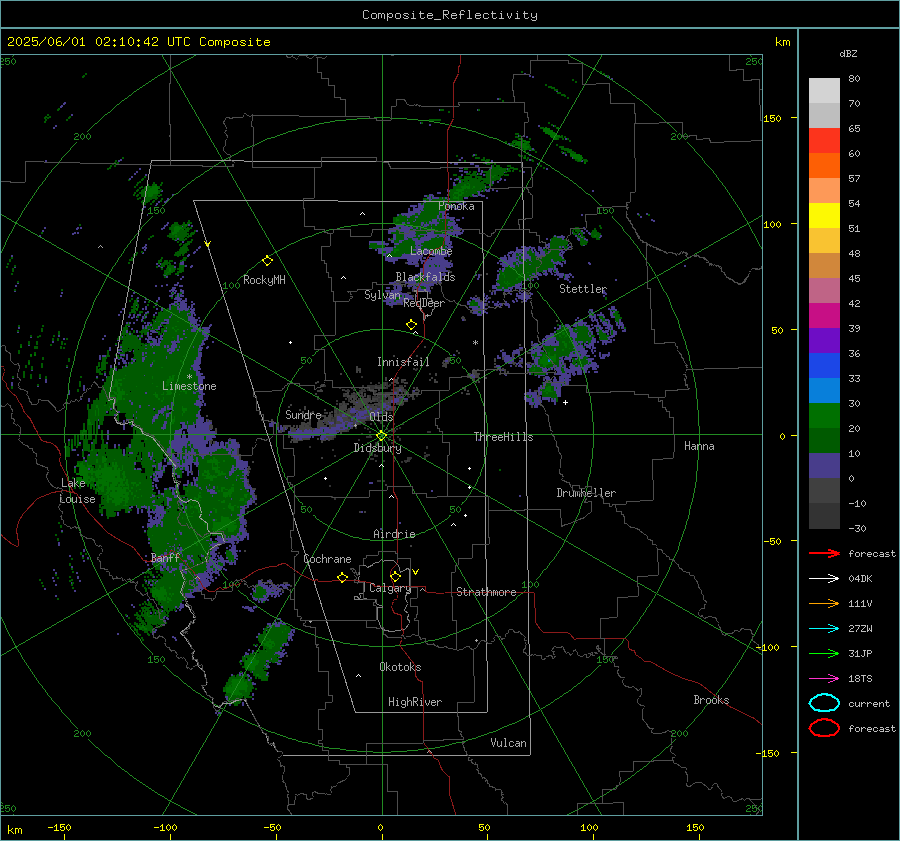Click the Calgary city label
This screenshot has width=900, height=841.
pyautogui.click(x=390, y=588)
